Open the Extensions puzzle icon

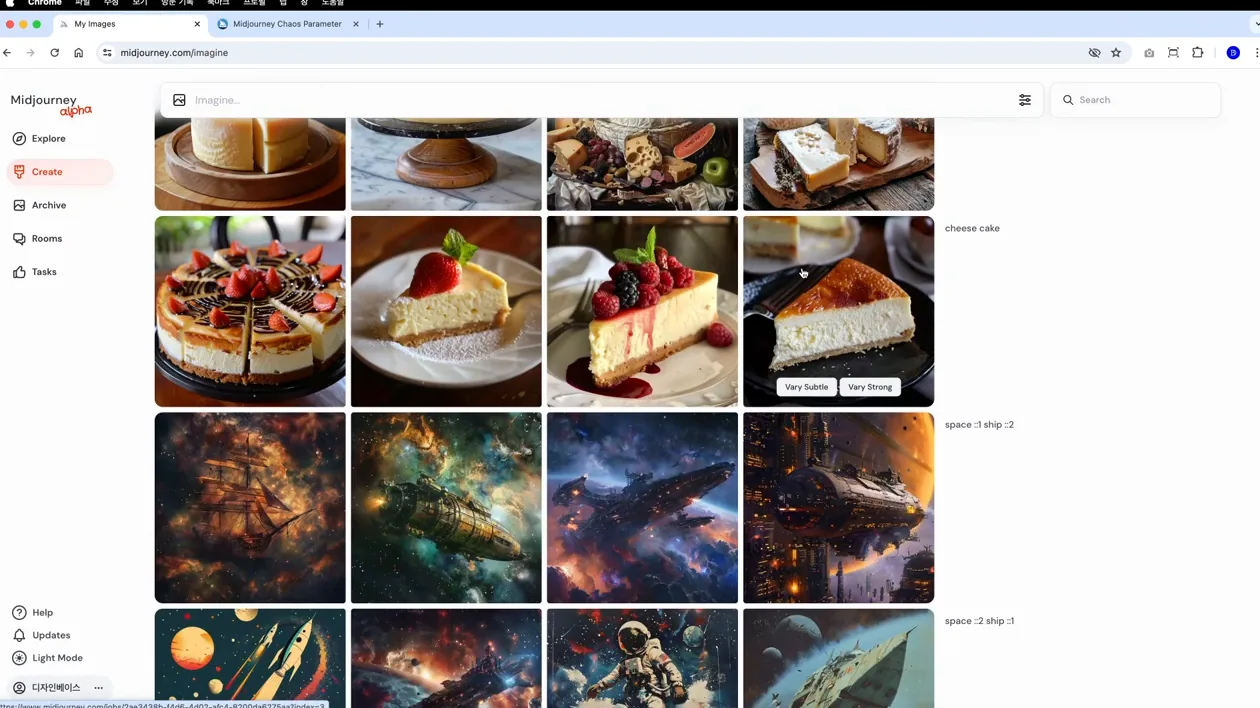coord(1198,53)
